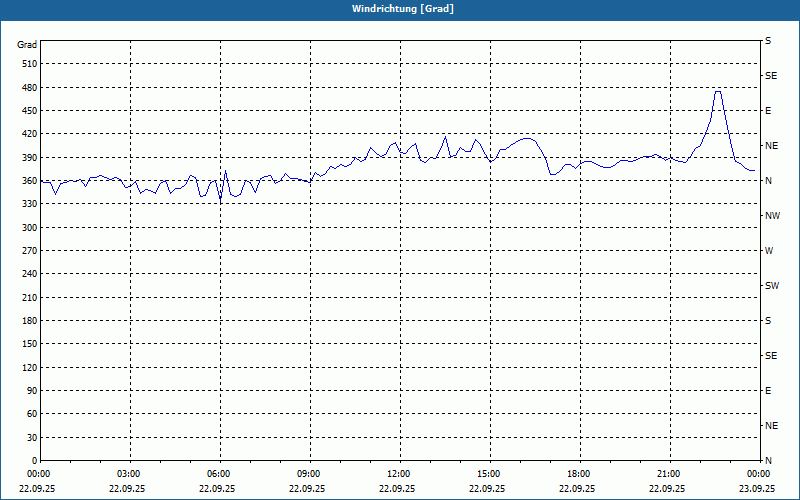Click the 0 degree axis label
This screenshot has height=500, width=800.
pos(34,461)
